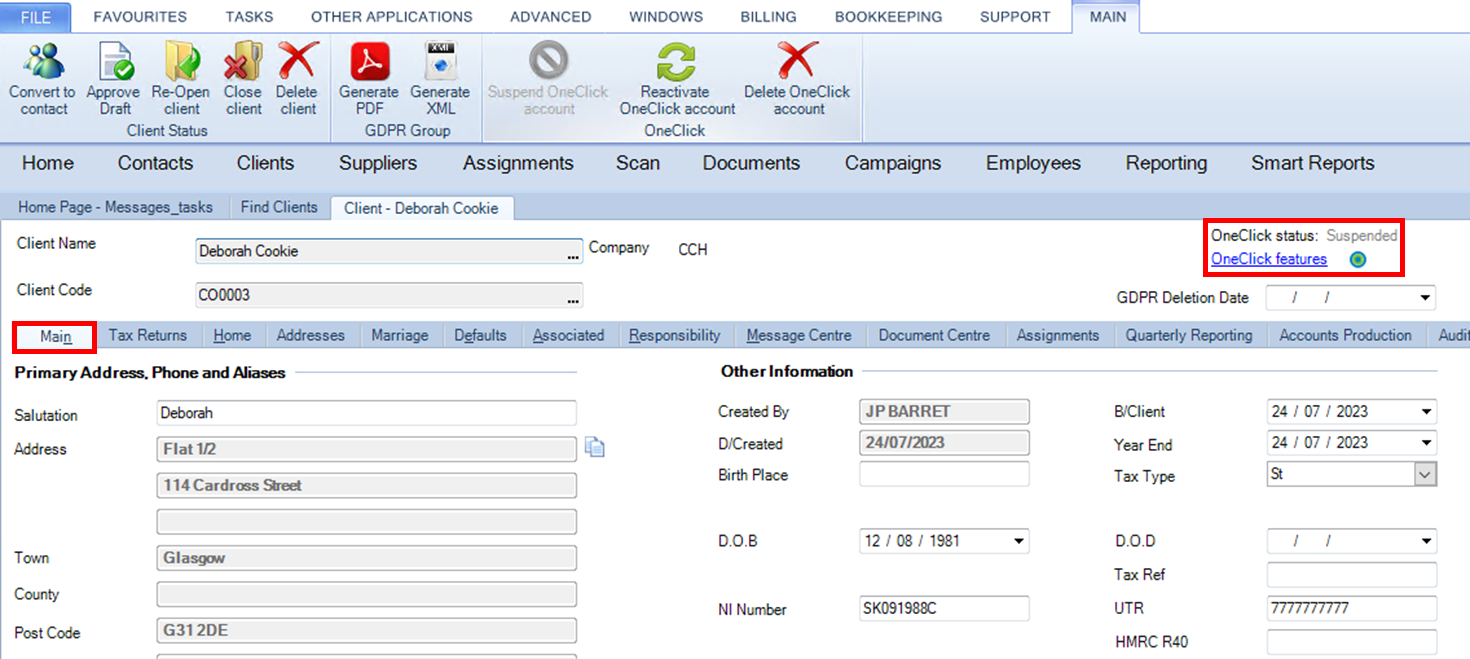The image size is (1470, 659).
Task: Open the Tax Returns client tab
Action: click(x=148, y=336)
